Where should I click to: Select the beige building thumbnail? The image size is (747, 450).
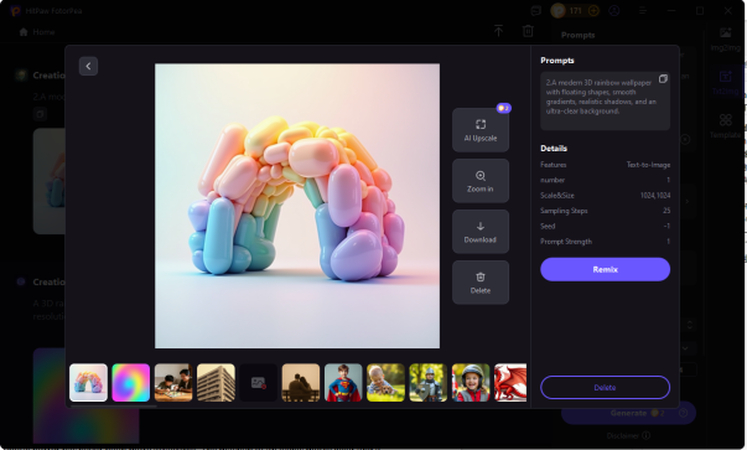click(x=216, y=383)
